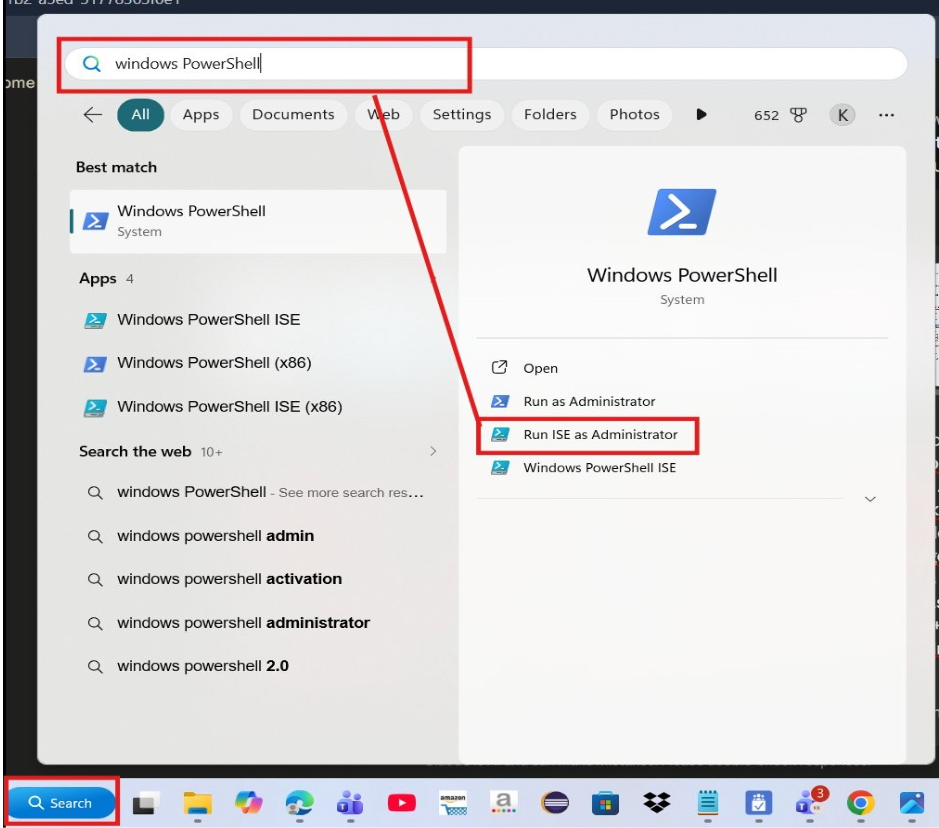Open the three-dot more options menu
The height and width of the screenshot is (828, 939).
886,115
